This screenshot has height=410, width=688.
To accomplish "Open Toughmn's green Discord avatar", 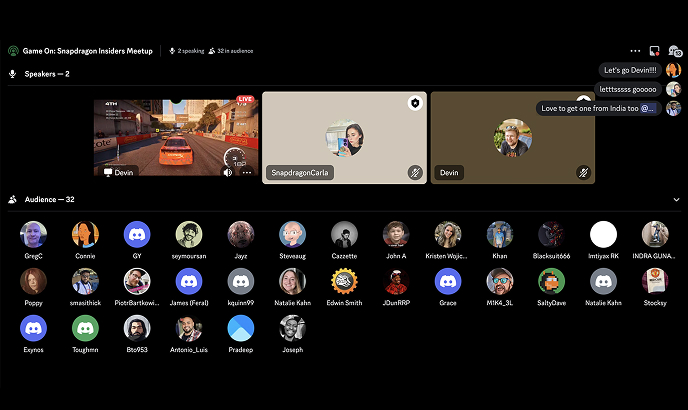I will pyautogui.click(x=85, y=328).
